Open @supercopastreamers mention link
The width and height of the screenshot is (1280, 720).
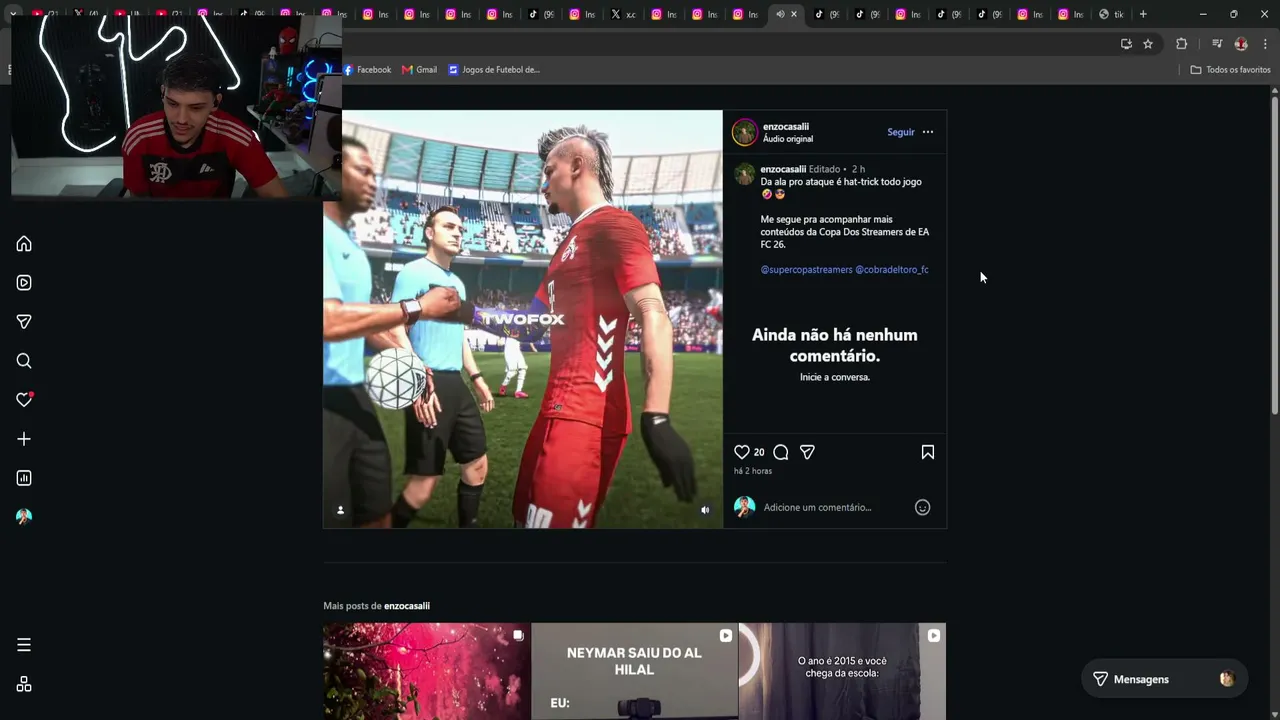point(807,270)
